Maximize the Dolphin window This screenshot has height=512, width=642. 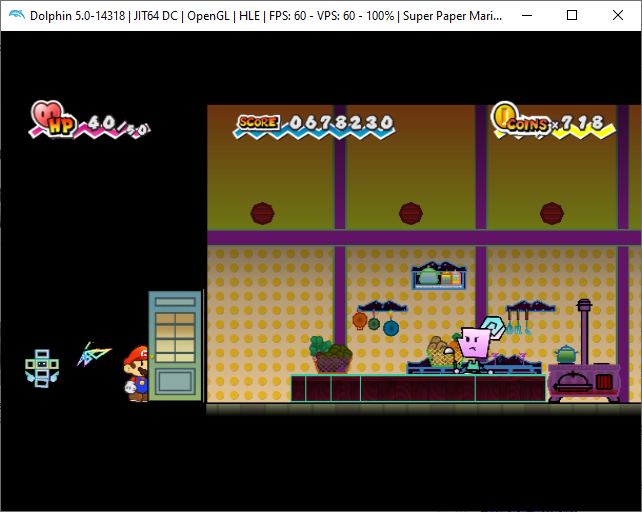pyautogui.click(x=572, y=16)
